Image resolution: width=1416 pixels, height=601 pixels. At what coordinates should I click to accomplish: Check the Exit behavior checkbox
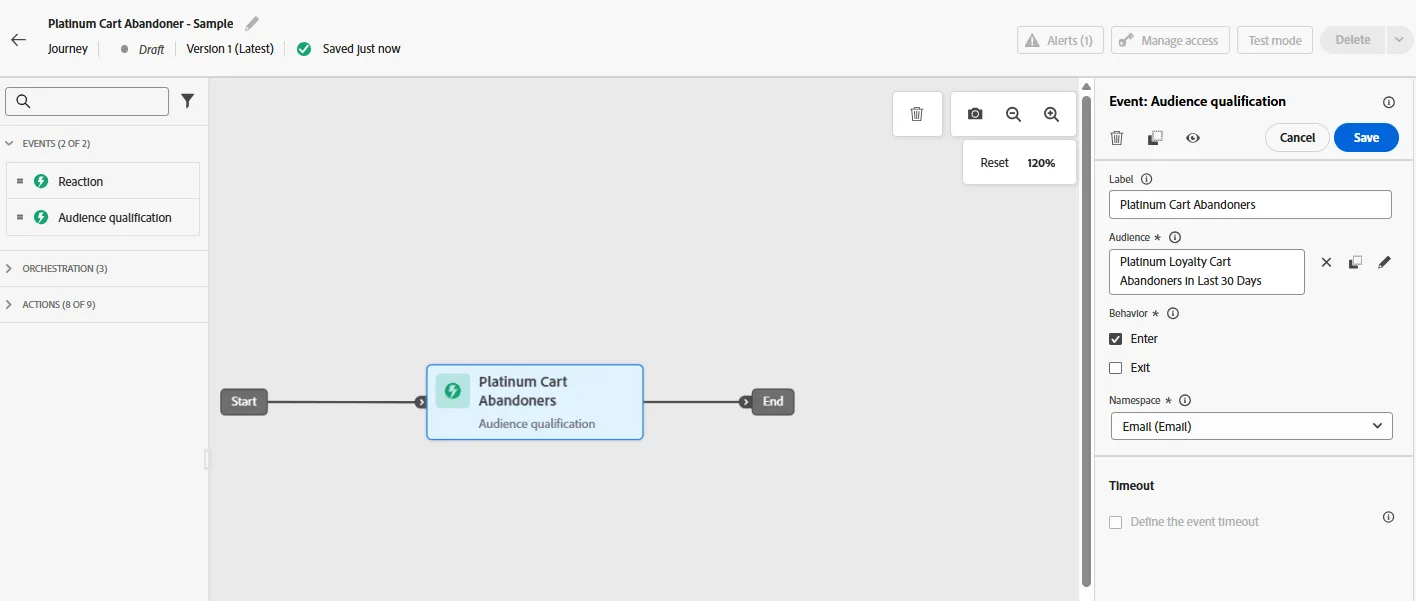click(1116, 368)
